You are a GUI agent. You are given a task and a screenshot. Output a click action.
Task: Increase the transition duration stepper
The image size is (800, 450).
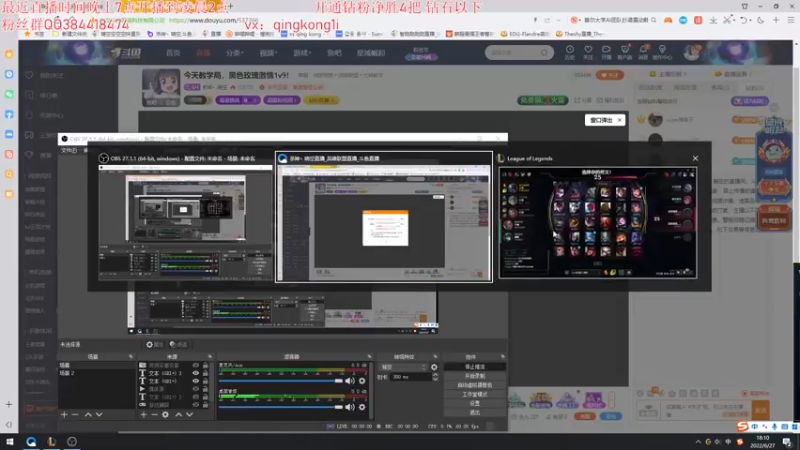(x=435, y=374)
